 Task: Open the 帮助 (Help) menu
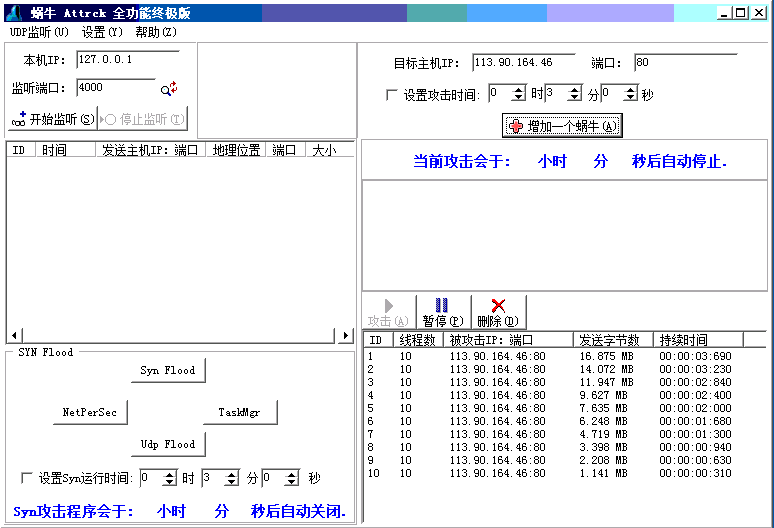(155, 32)
